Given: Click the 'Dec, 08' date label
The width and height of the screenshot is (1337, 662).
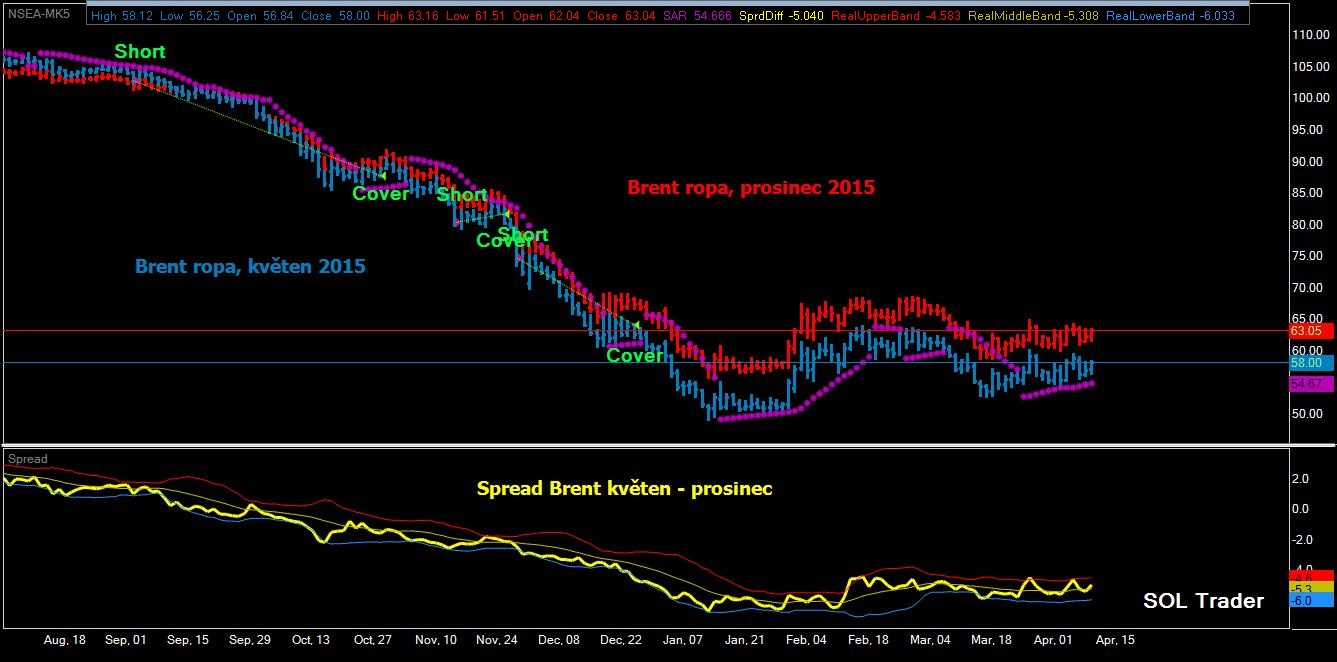Looking at the screenshot, I should click(x=559, y=639).
